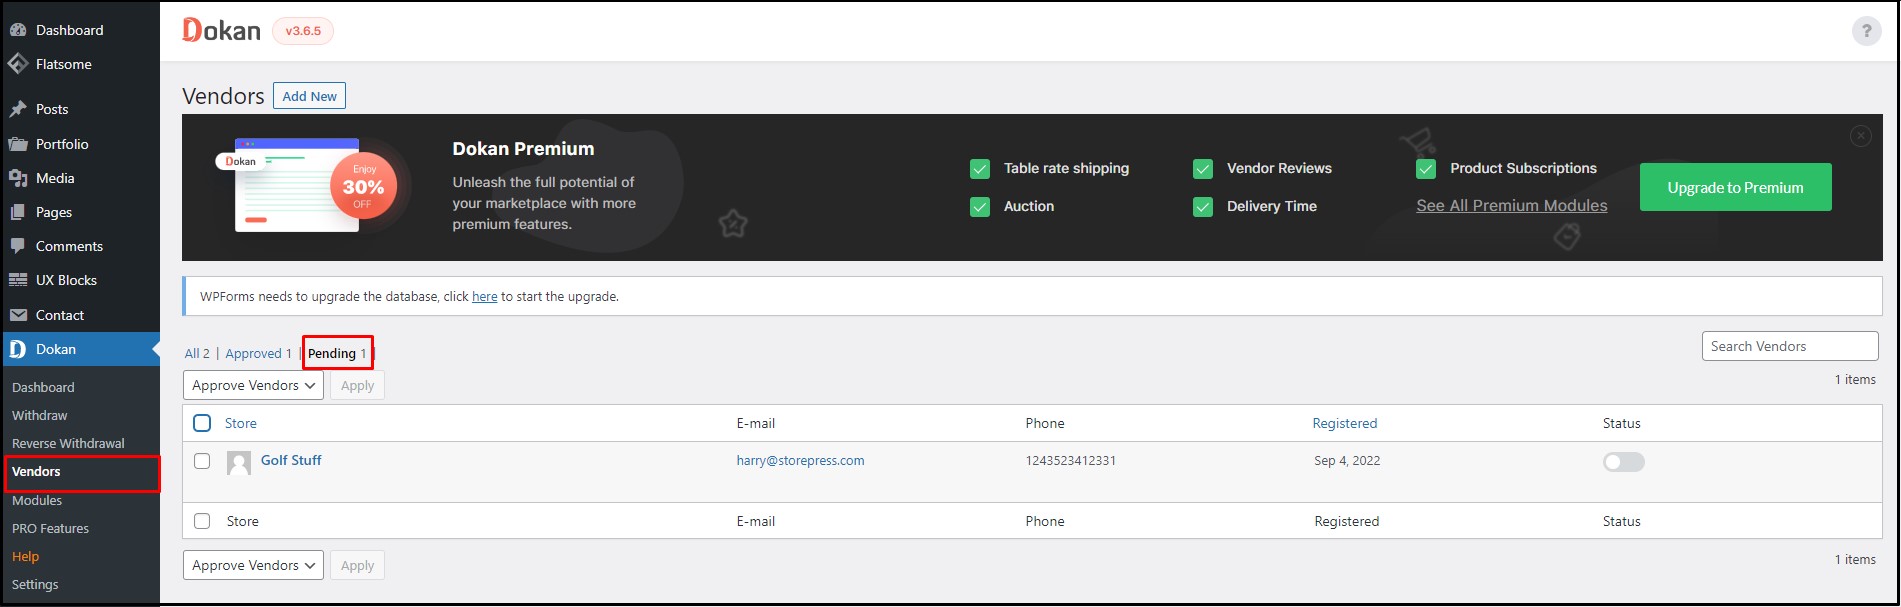Viewport: 1901px width, 607px height.
Task: Dismiss the Dokan Premium banner
Action: pos(1860,136)
